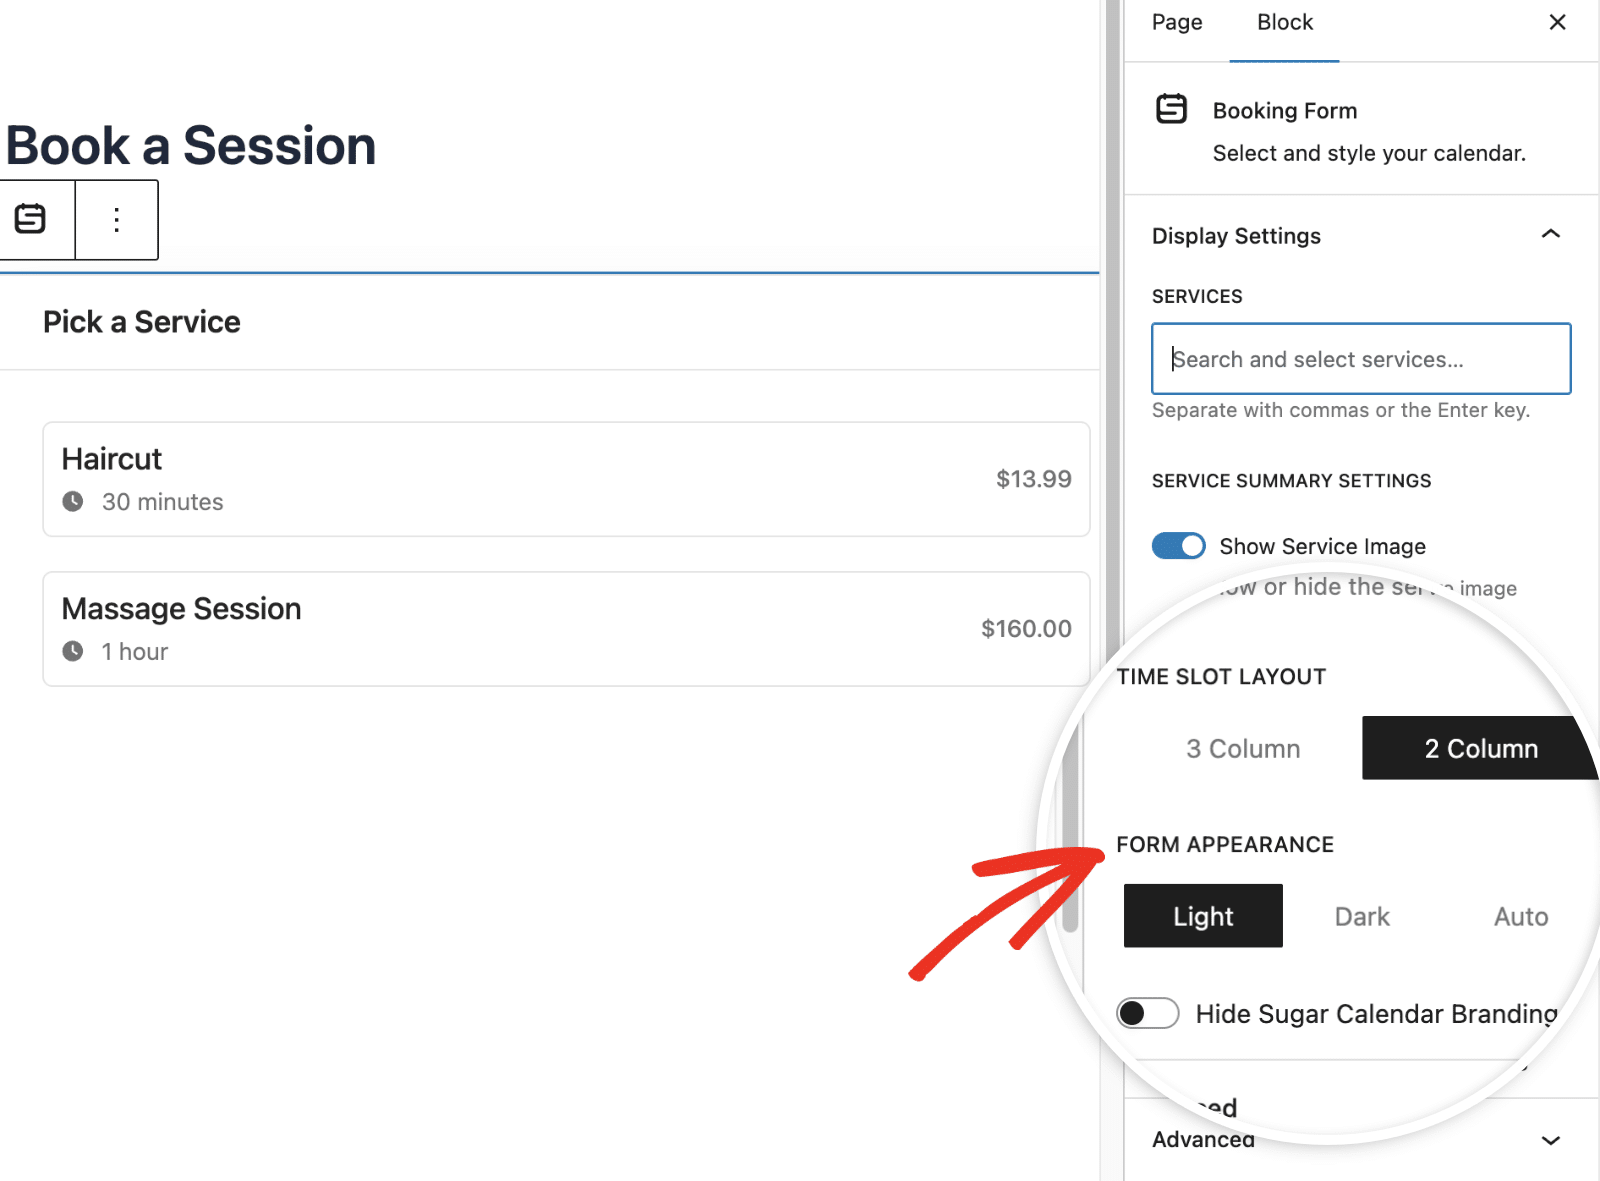
Task: Disable the Show Service Image toggle
Action: pyautogui.click(x=1178, y=546)
